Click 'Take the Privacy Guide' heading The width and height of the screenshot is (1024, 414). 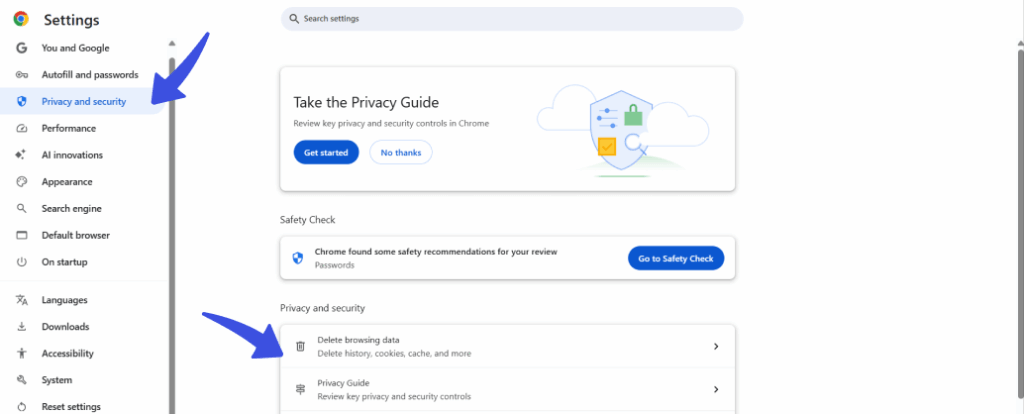tap(366, 103)
